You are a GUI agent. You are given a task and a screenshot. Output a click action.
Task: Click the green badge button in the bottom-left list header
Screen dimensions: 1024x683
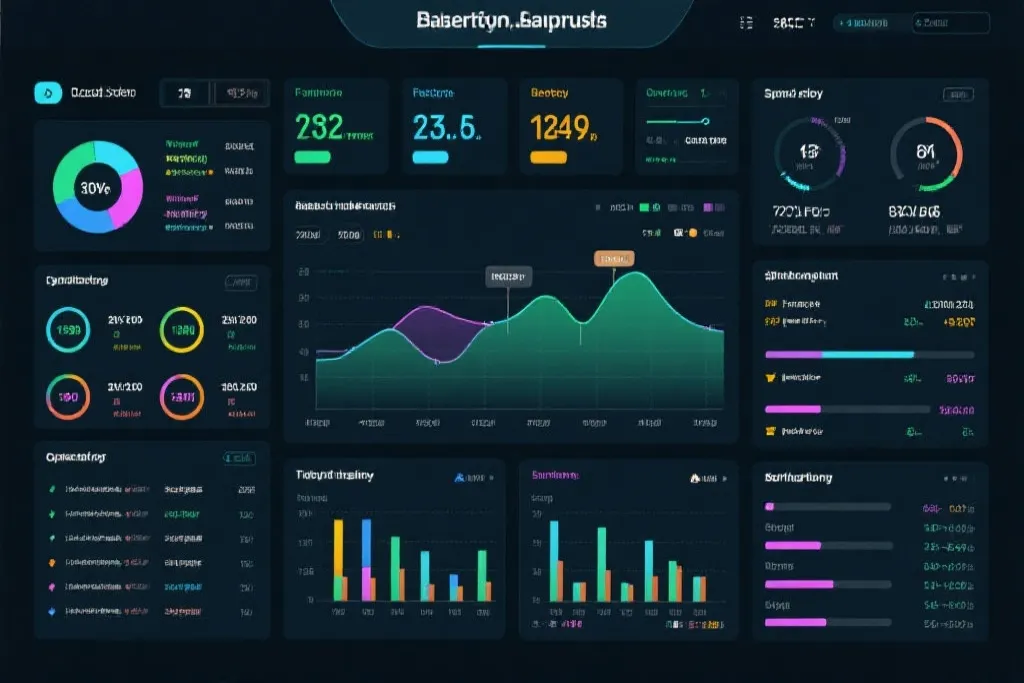point(239,458)
